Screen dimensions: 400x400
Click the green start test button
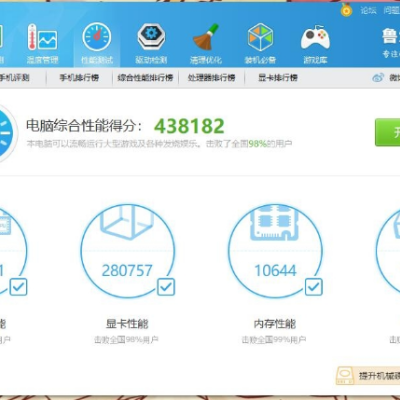click(x=387, y=132)
